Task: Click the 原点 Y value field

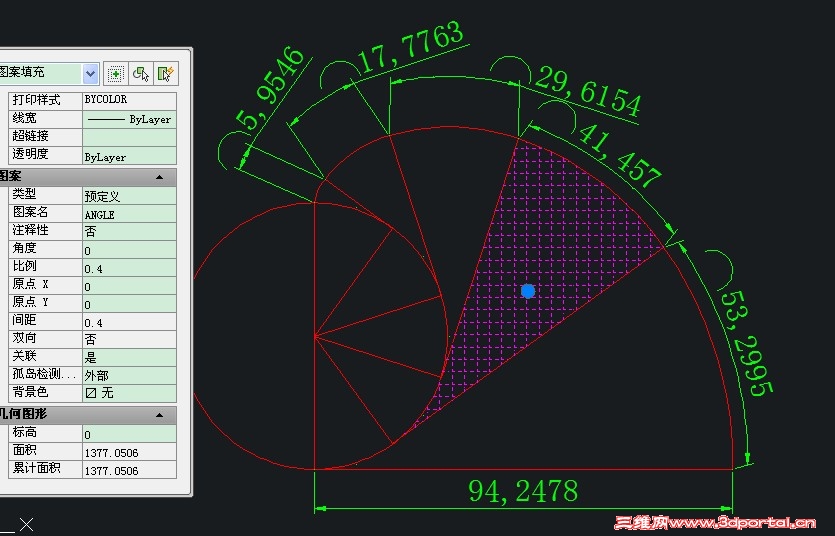Action: (129, 304)
